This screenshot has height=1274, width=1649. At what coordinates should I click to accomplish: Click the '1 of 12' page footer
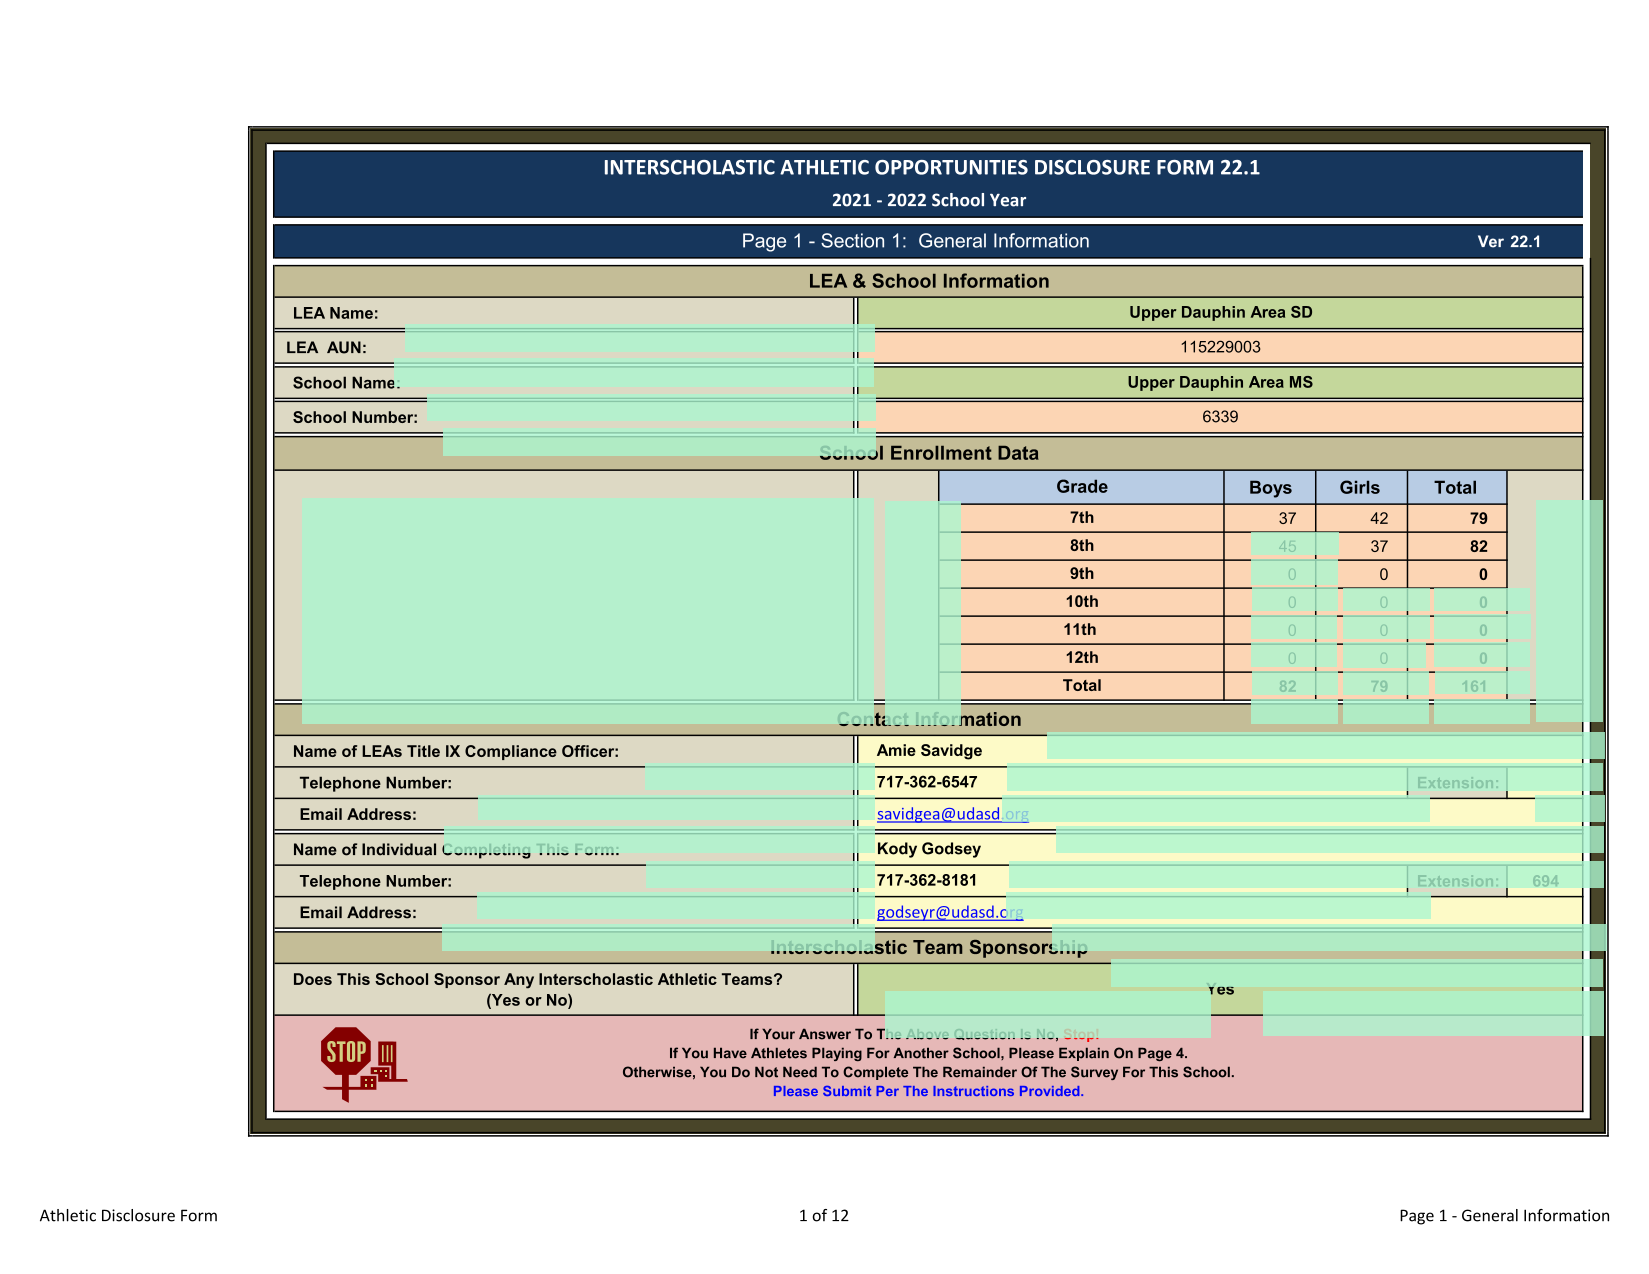click(x=824, y=1216)
